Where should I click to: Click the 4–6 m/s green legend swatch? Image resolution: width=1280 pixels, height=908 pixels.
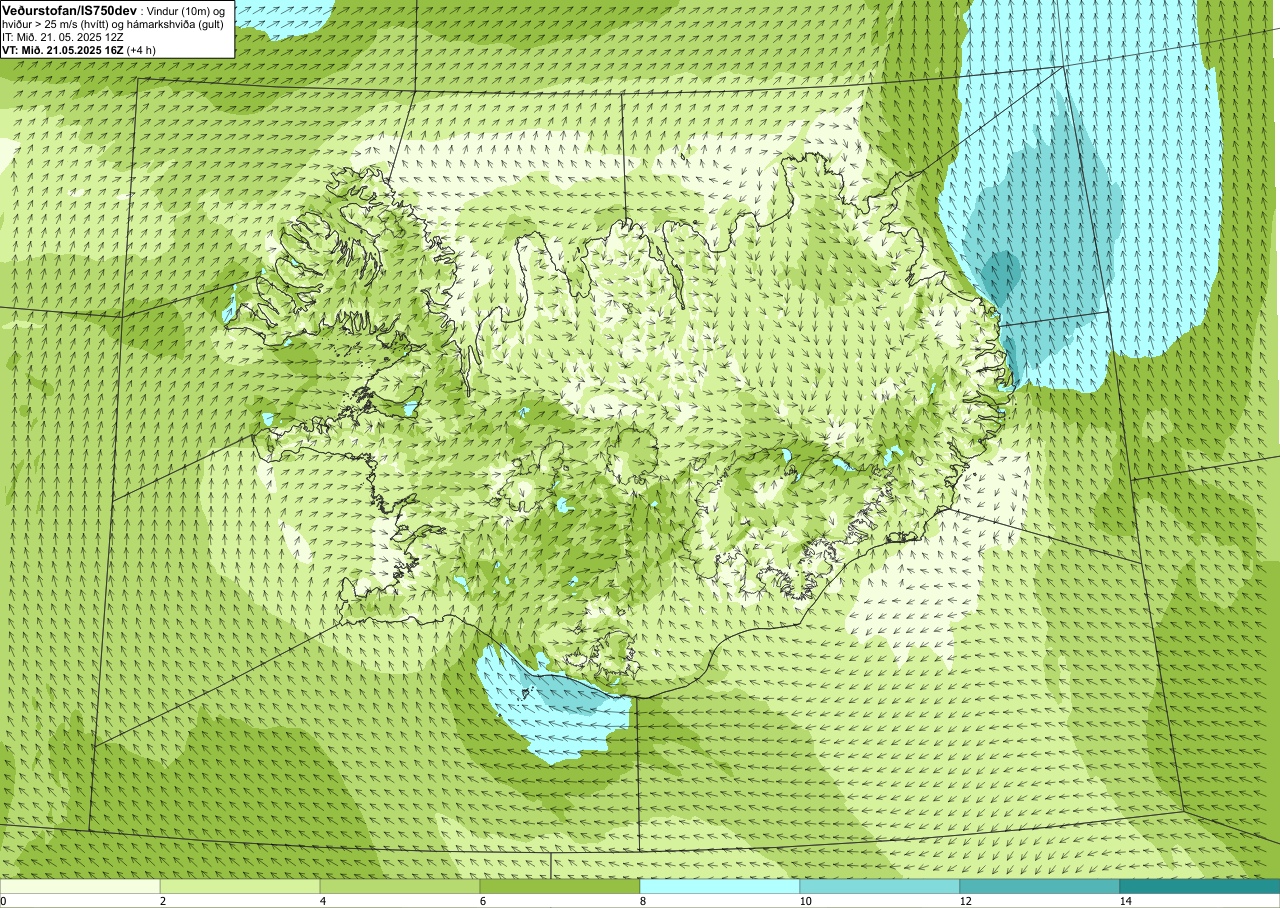point(400,886)
